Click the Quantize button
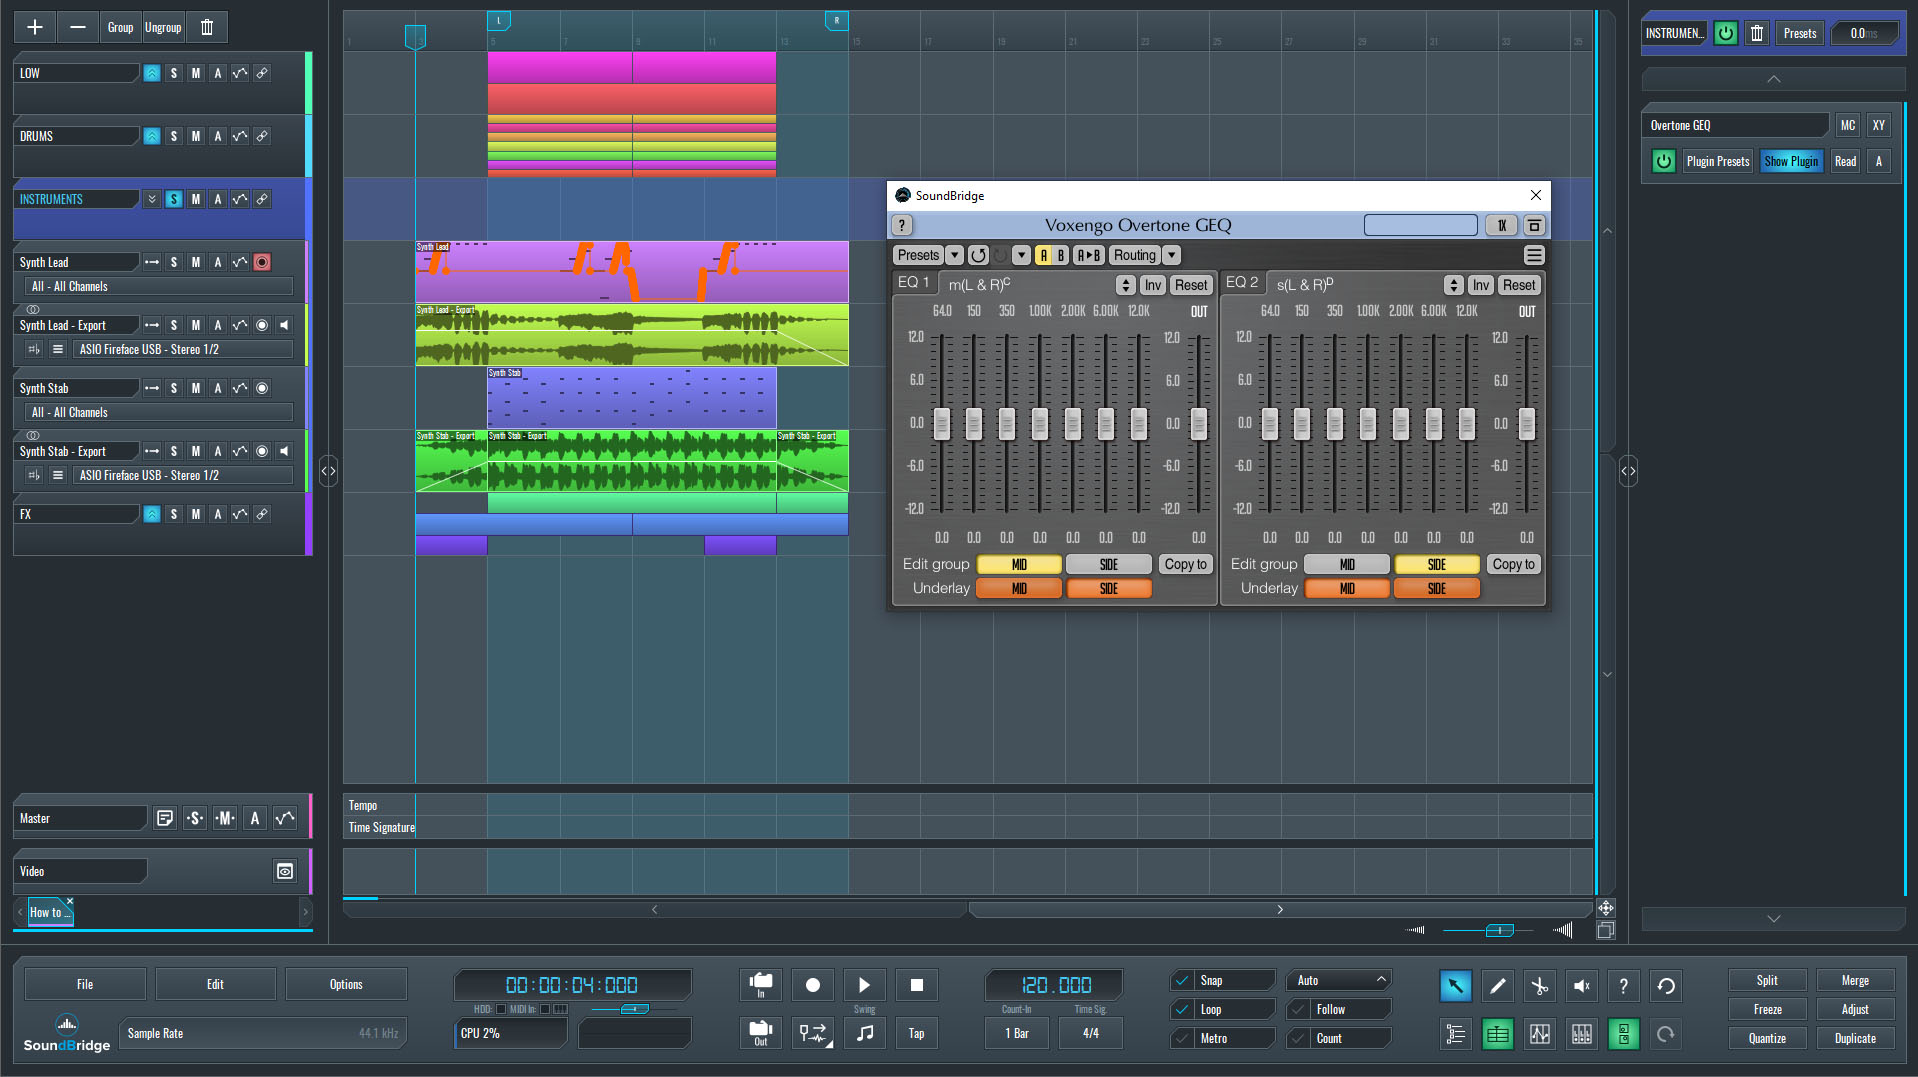 coord(1767,1039)
